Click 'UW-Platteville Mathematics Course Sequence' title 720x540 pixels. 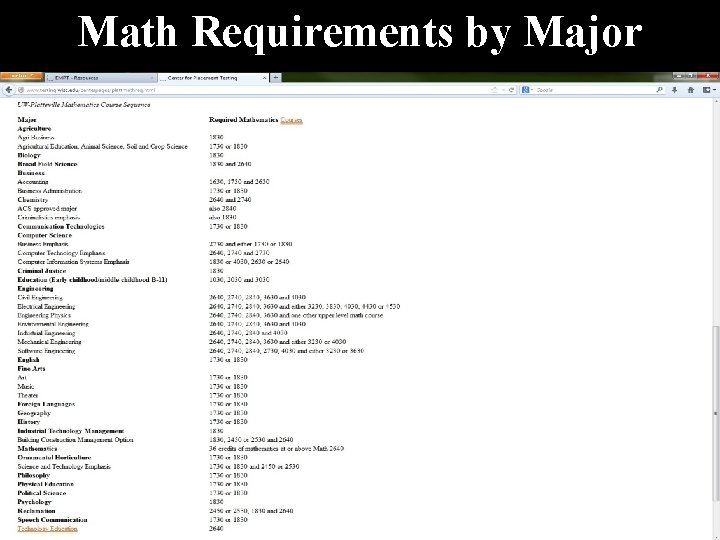click(84, 105)
